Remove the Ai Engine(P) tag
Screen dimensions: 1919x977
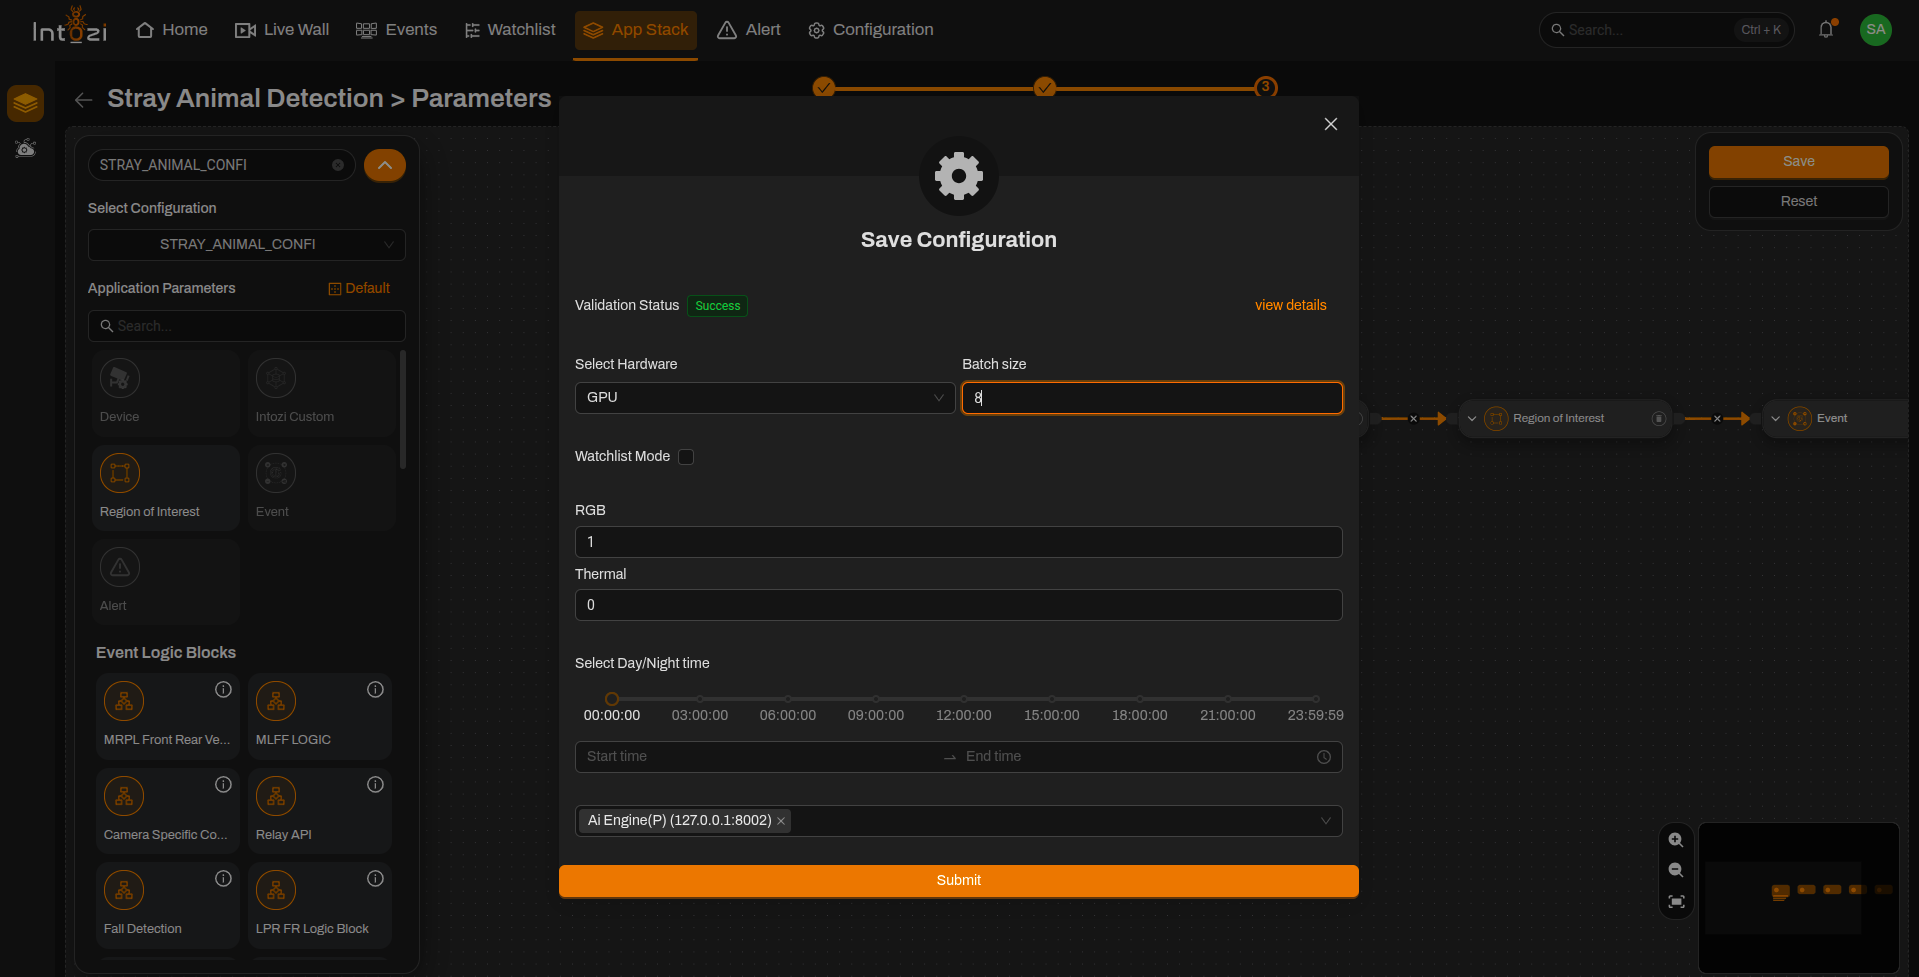pos(781,821)
